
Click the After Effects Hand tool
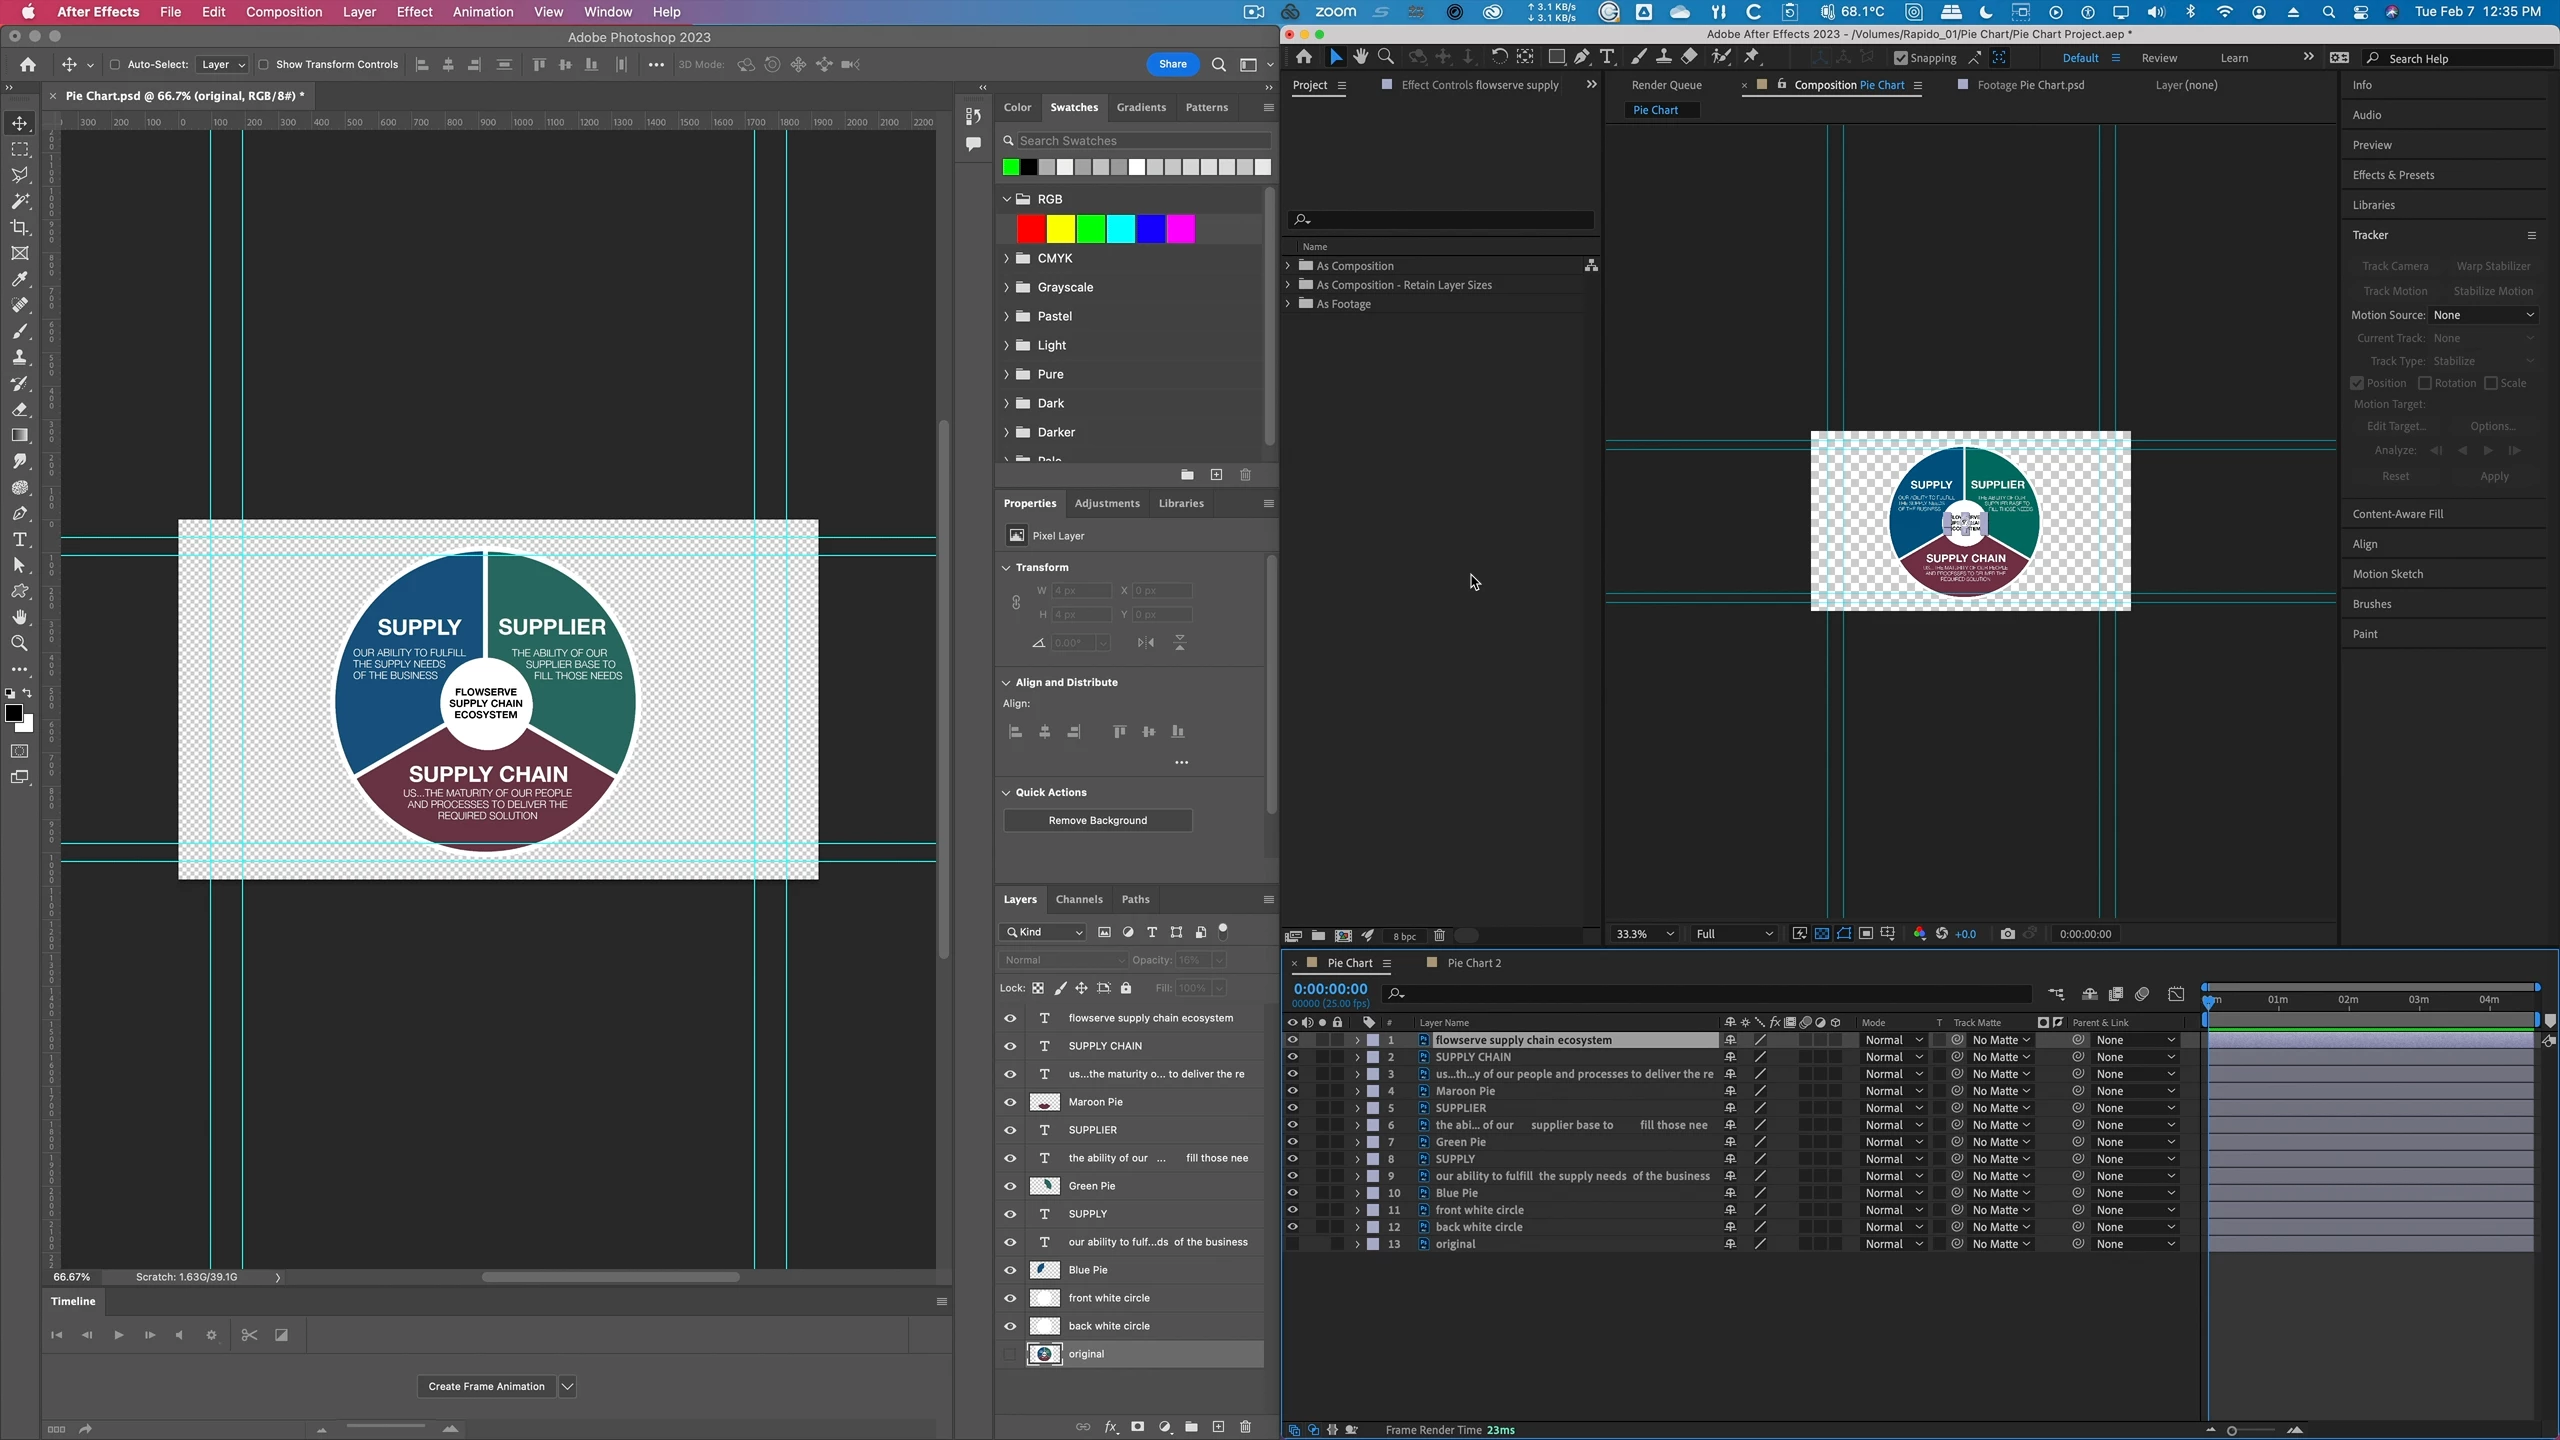pyautogui.click(x=1360, y=57)
